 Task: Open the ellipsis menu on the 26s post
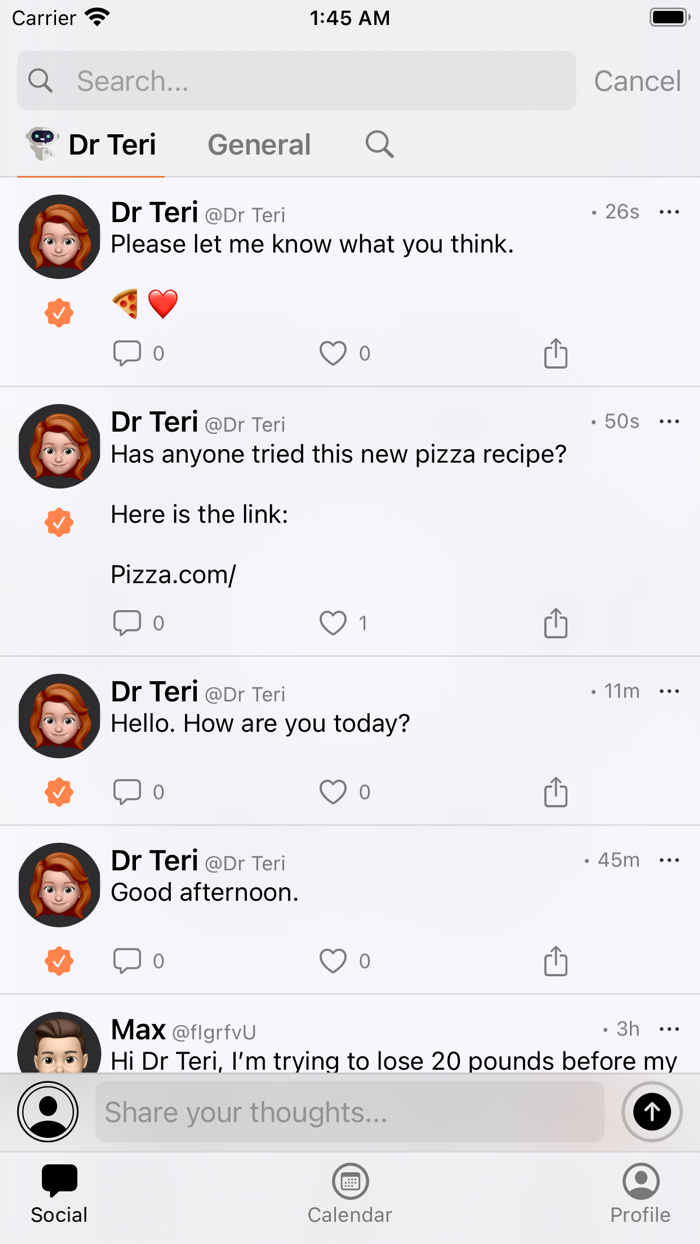pos(669,211)
